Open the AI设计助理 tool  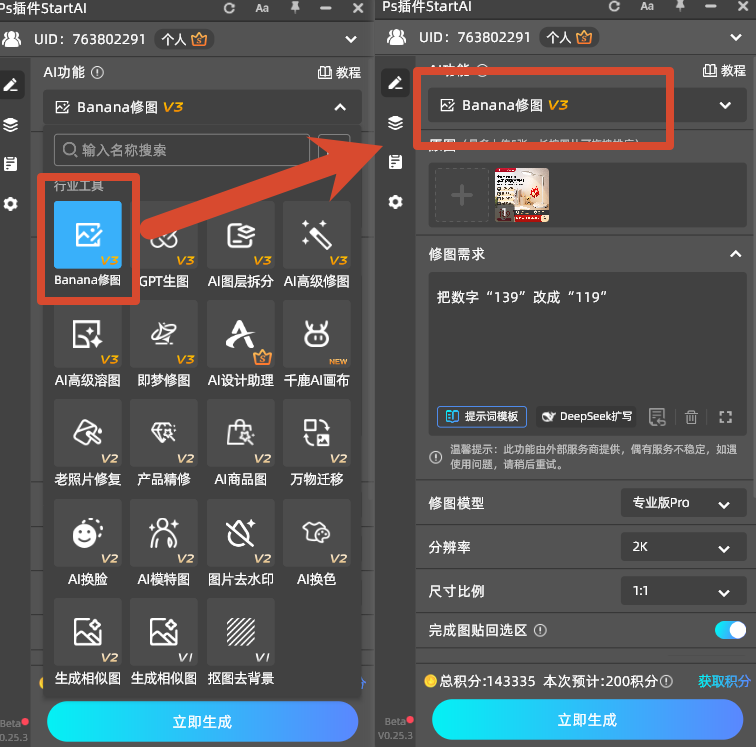[x=241, y=334]
